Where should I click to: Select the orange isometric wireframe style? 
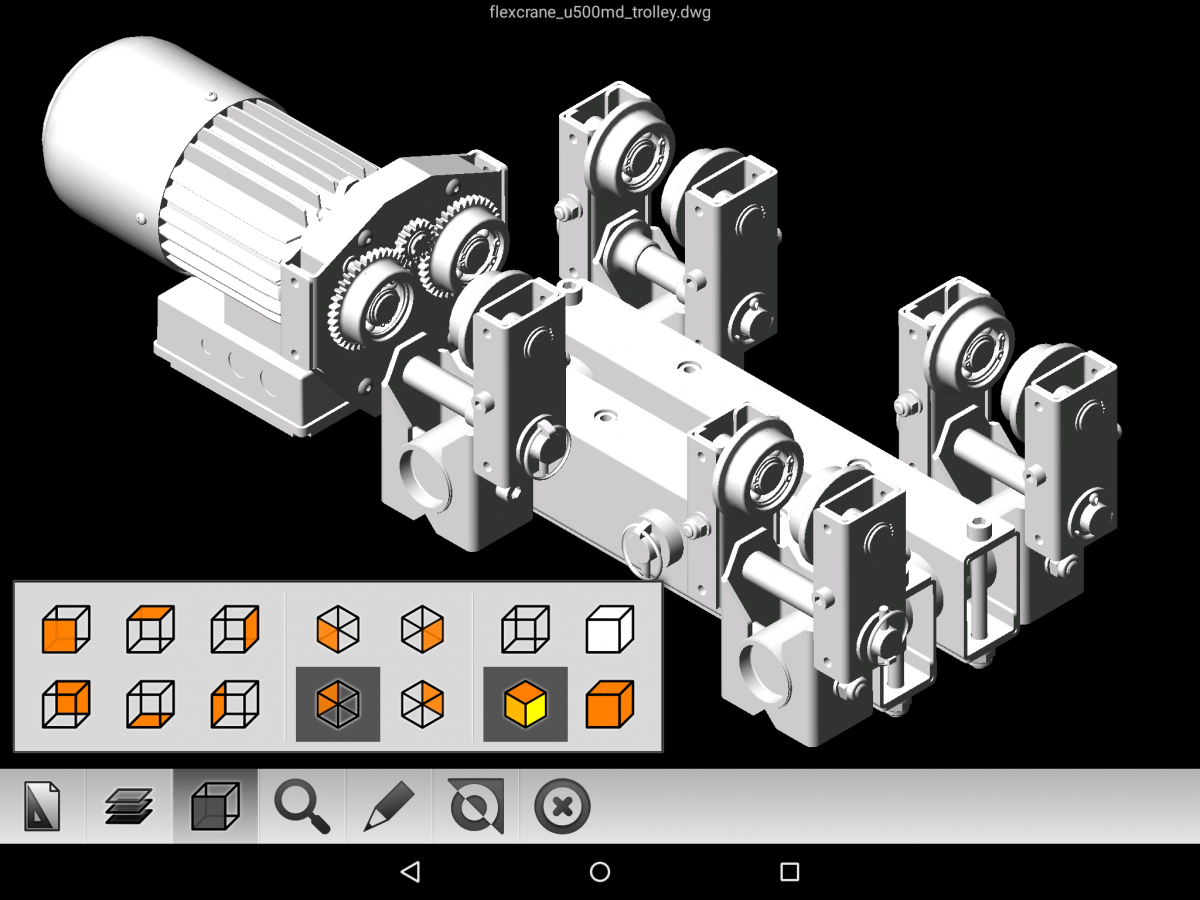[x=422, y=705]
